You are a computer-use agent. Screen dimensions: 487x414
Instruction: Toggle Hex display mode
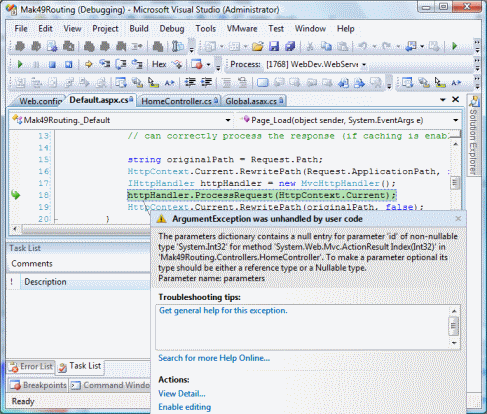[x=159, y=64]
